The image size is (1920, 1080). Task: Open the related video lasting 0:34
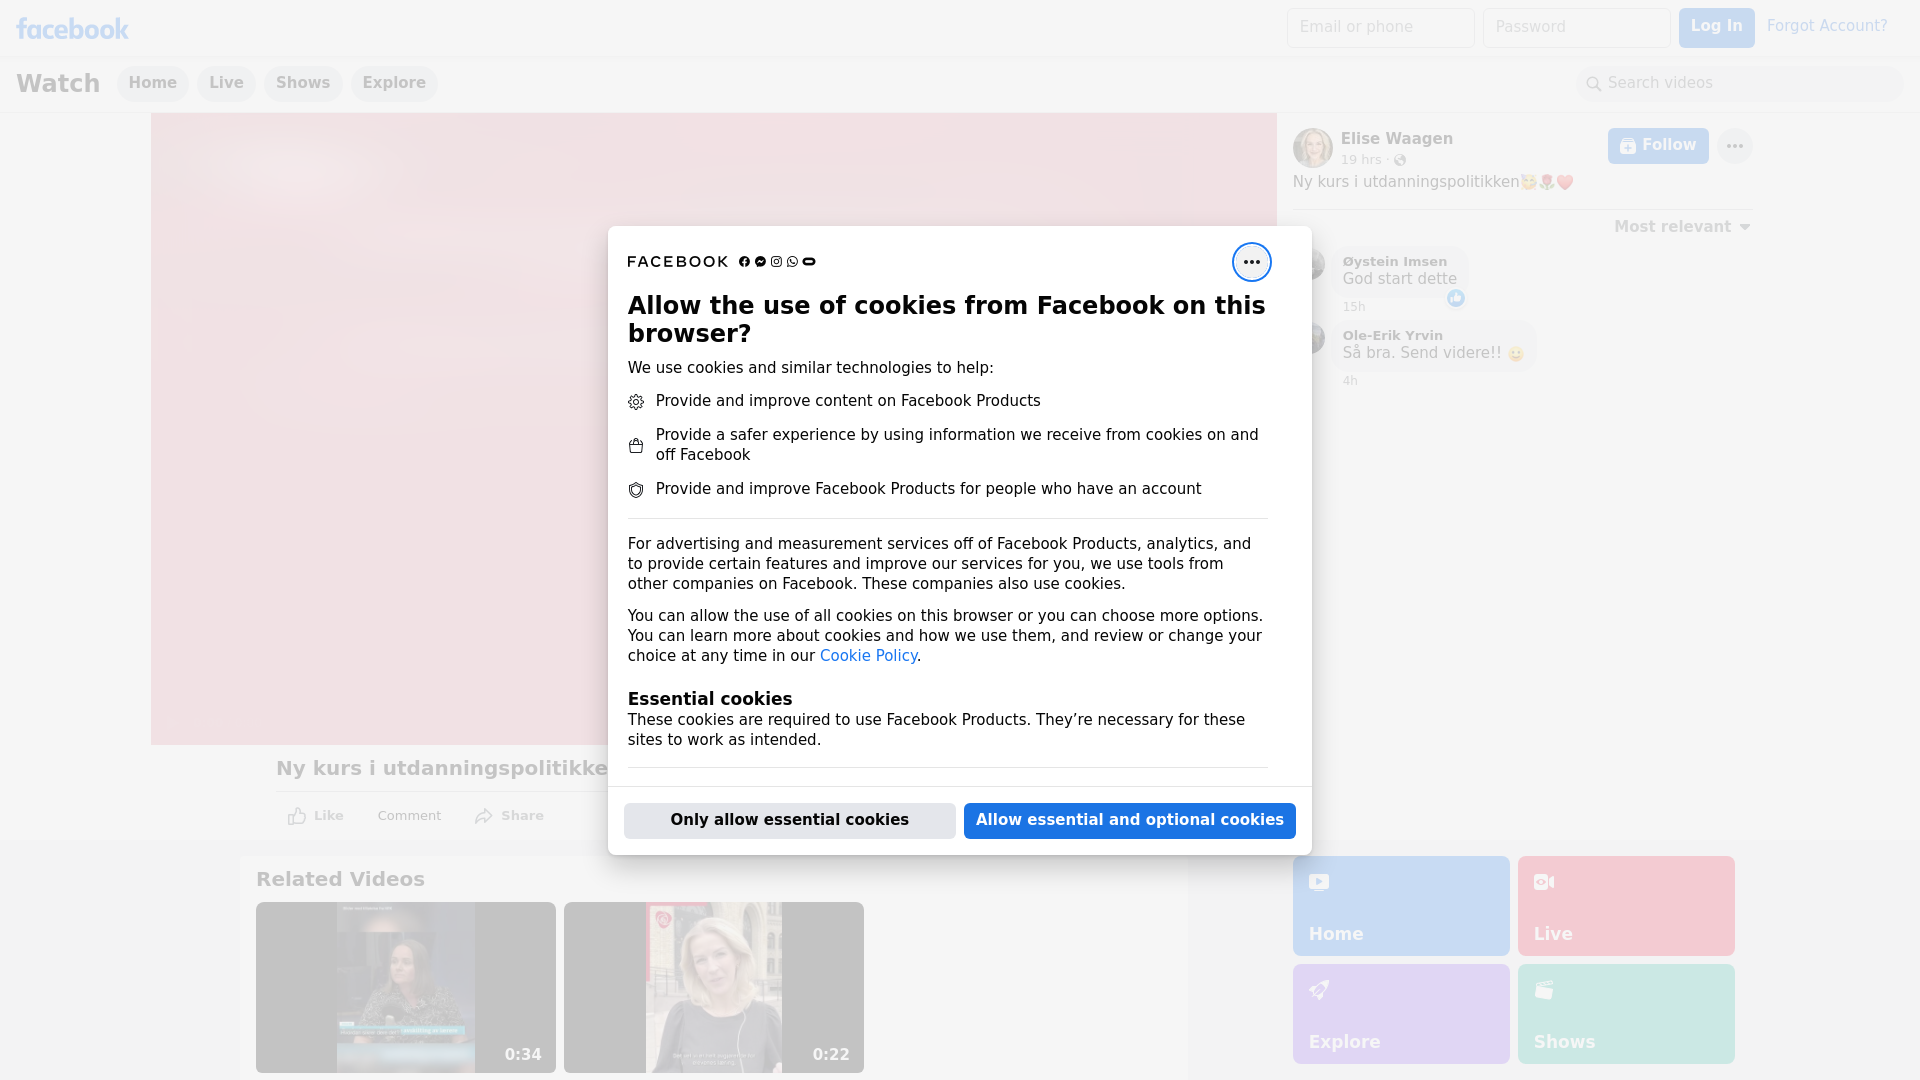click(406, 988)
